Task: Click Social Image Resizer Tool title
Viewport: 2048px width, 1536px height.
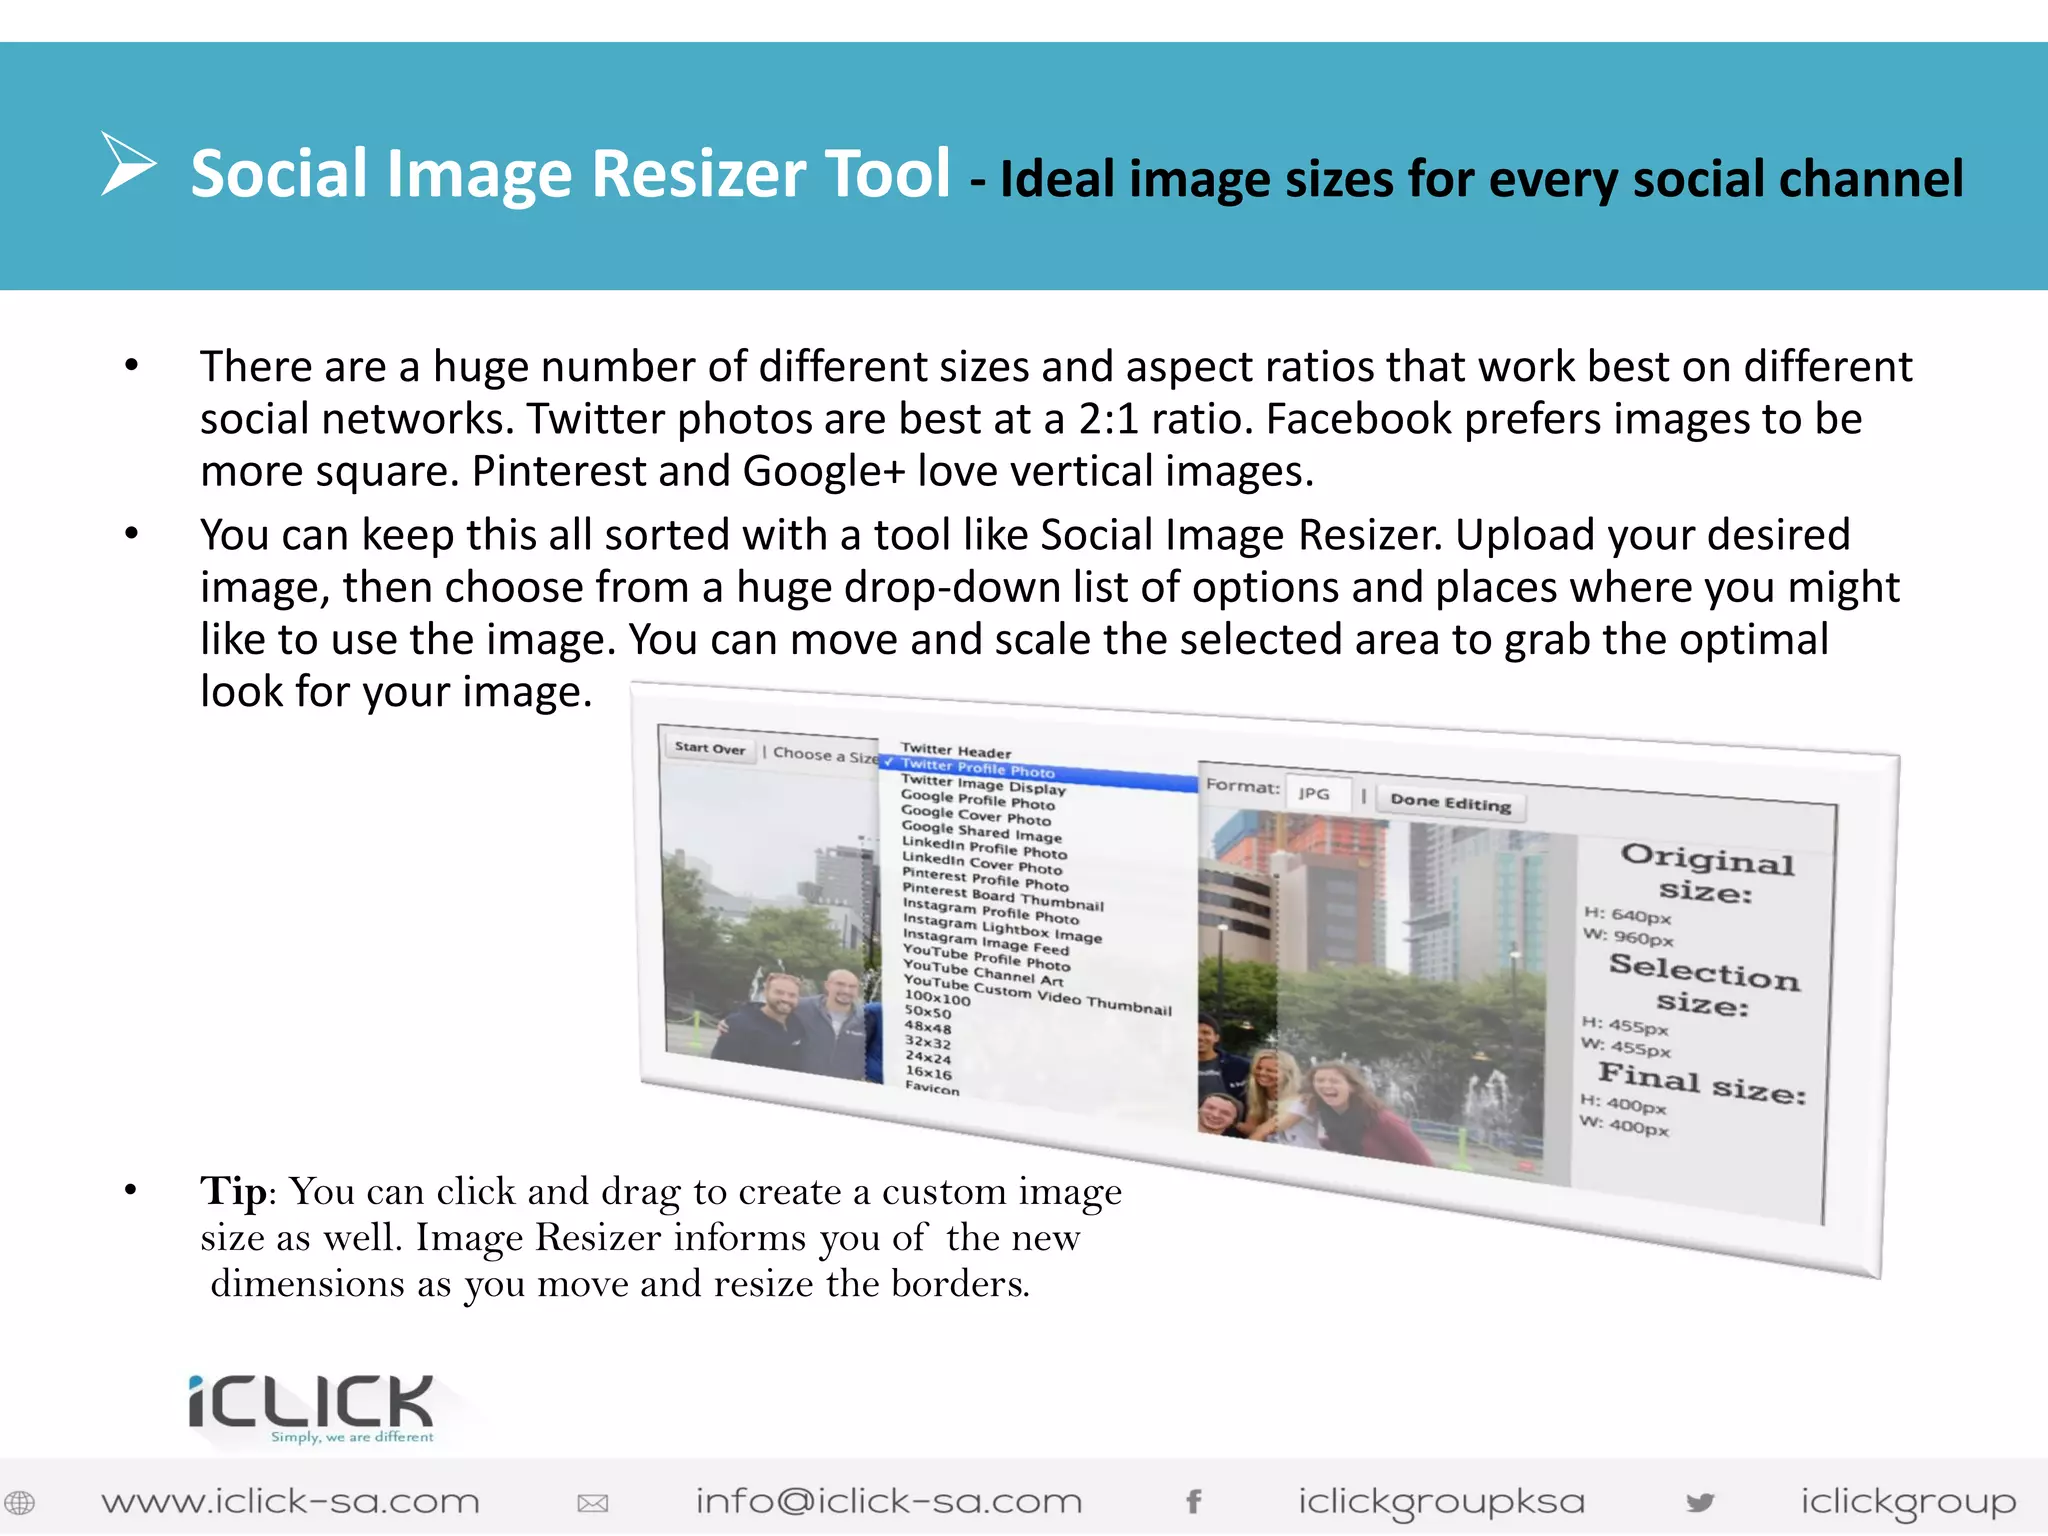Action: coord(570,174)
